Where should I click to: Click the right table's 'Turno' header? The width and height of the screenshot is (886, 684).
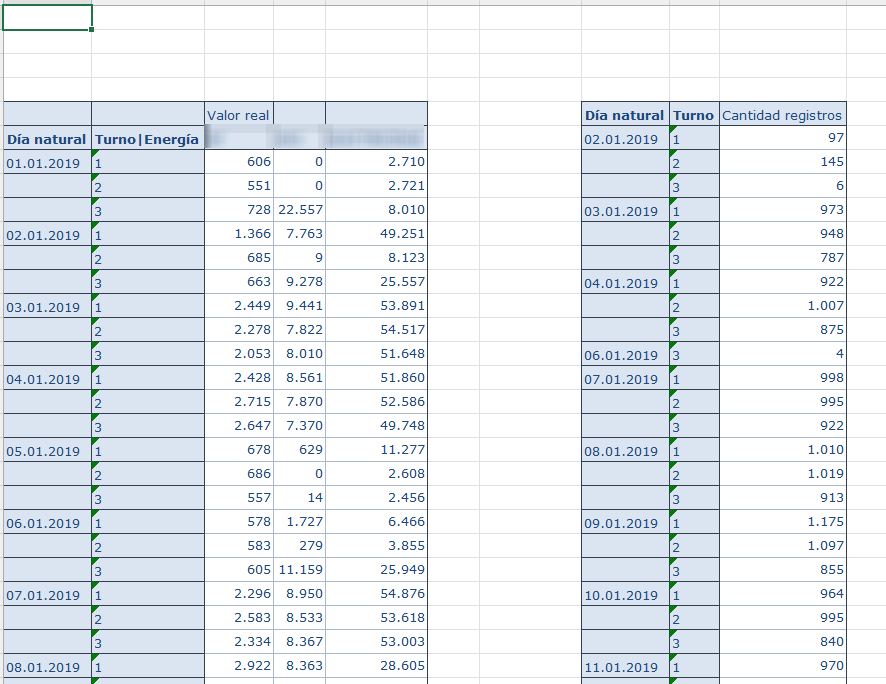(x=694, y=115)
